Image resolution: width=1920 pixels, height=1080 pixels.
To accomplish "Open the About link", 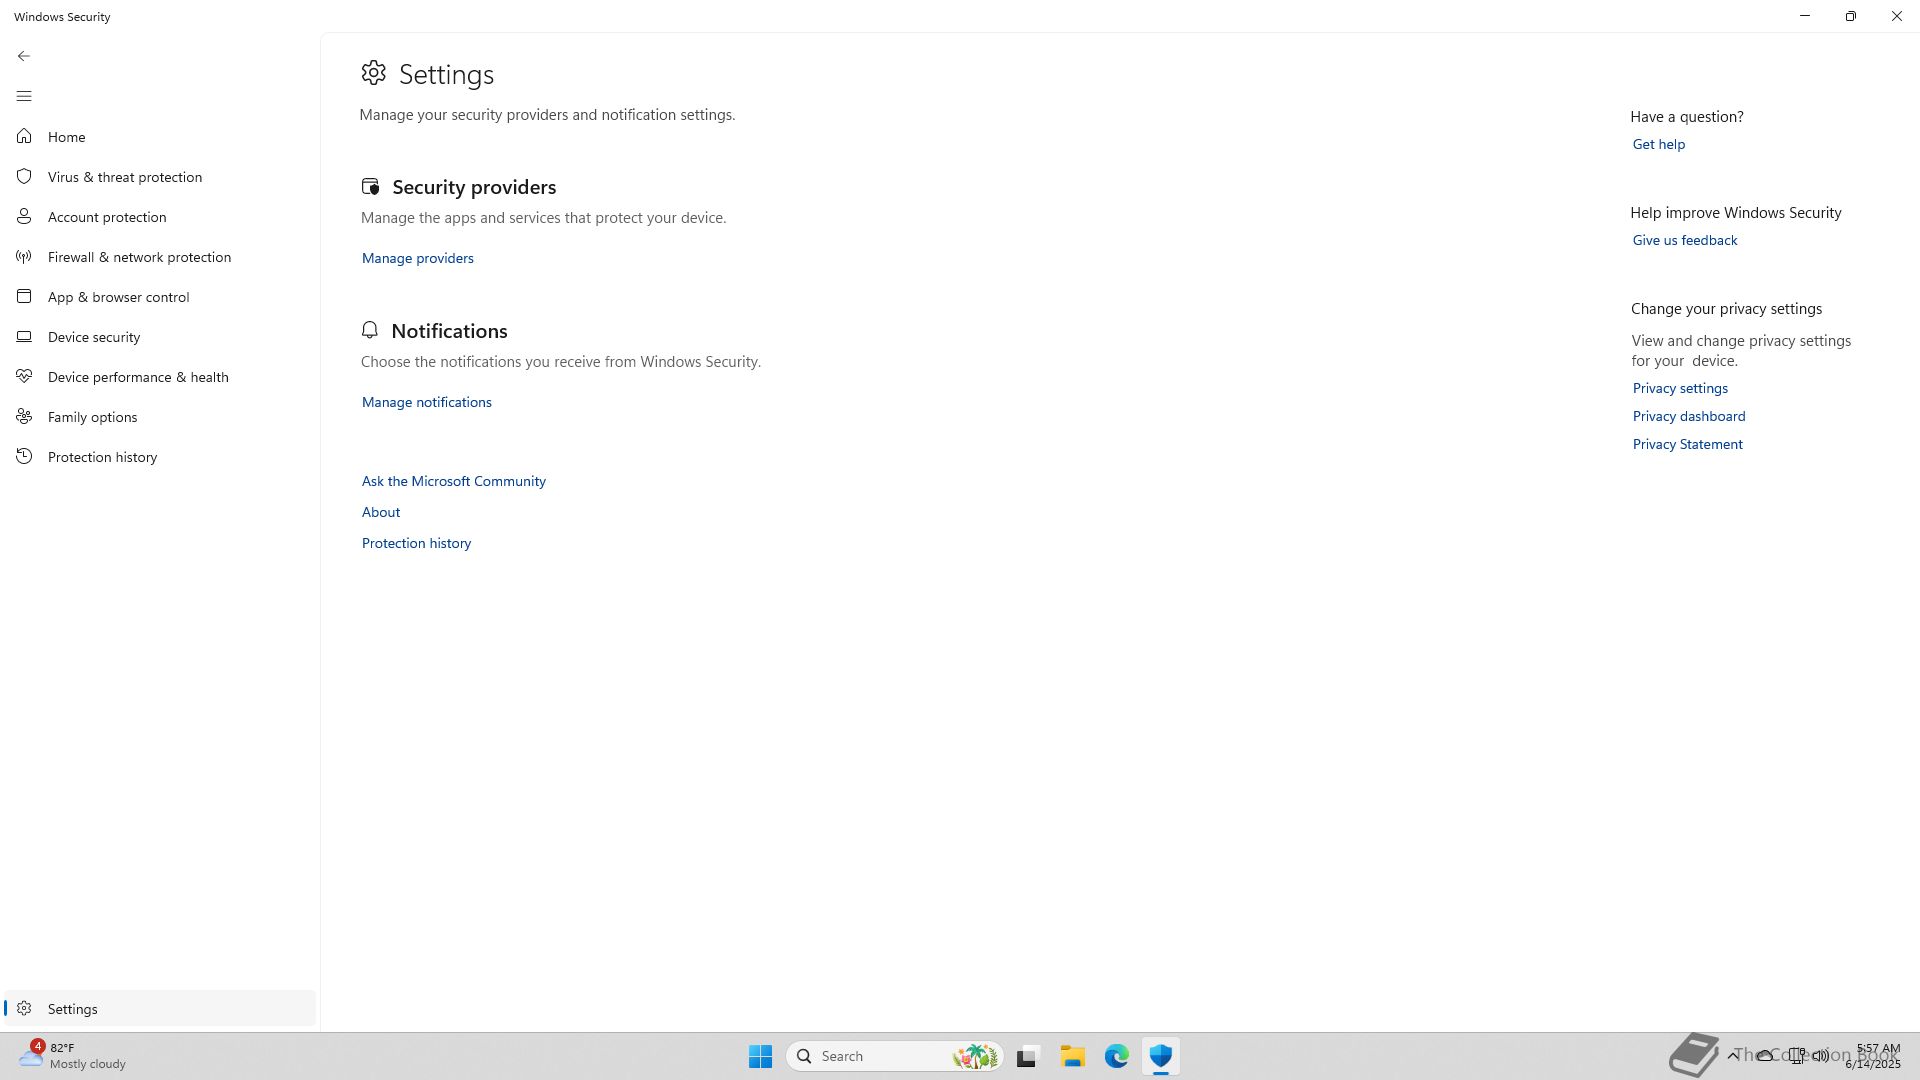I will (x=380, y=512).
